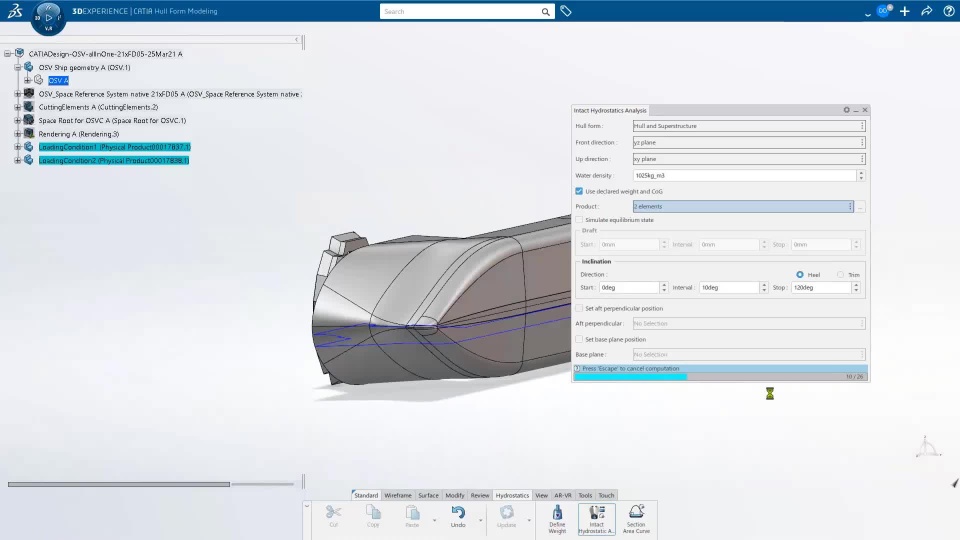Click the Rendering A node icon
Image resolution: width=960 pixels, height=540 pixels.
point(28,133)
